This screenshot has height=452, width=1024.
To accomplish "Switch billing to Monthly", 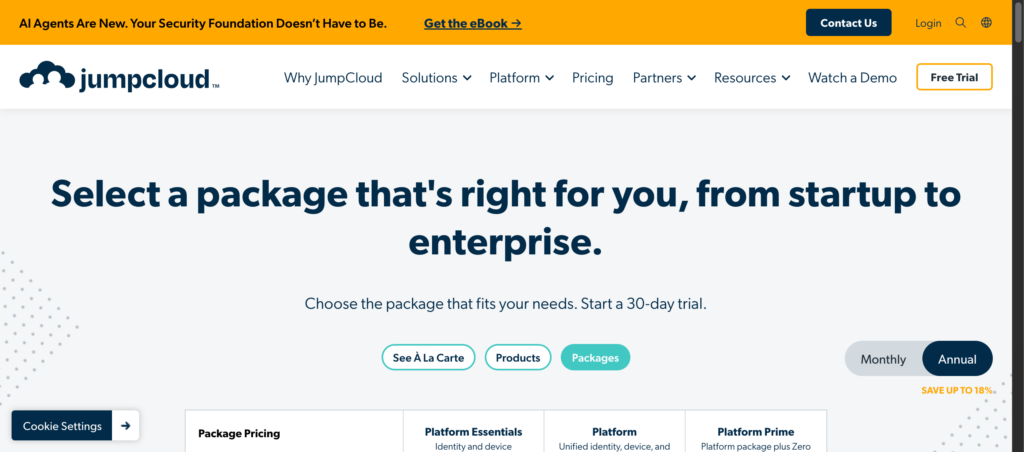I will pyautogui.click(x=883, y=359).
